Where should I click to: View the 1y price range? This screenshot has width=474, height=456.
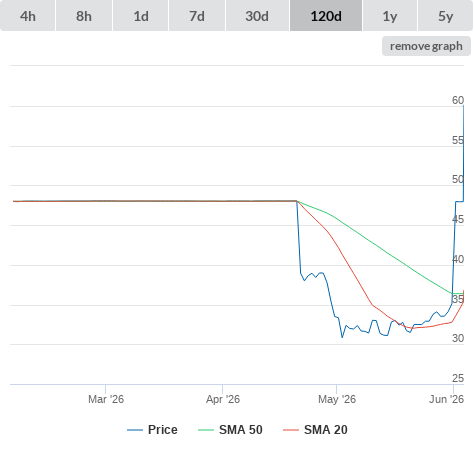tap(390, 16)
